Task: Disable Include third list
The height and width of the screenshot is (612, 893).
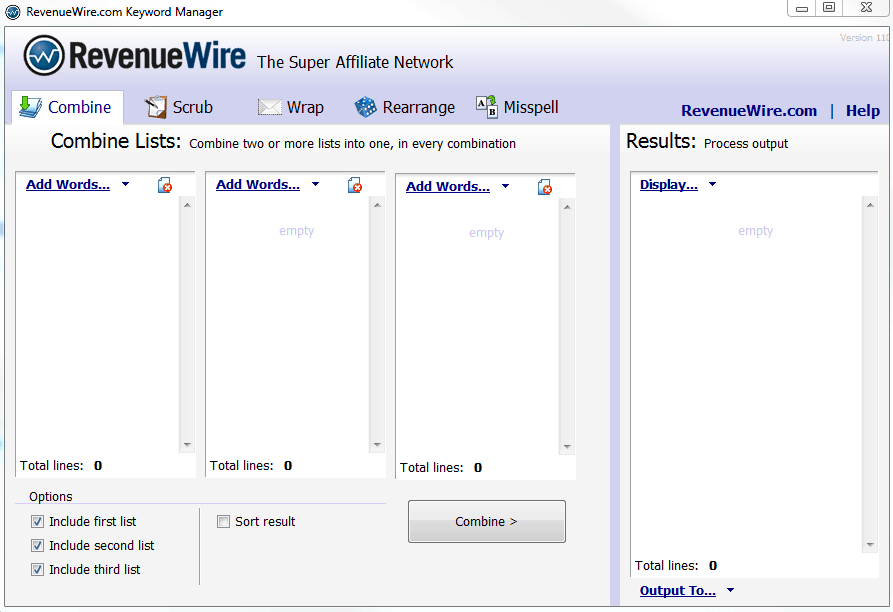Action: pyautogui.click(x=37, y=569)
